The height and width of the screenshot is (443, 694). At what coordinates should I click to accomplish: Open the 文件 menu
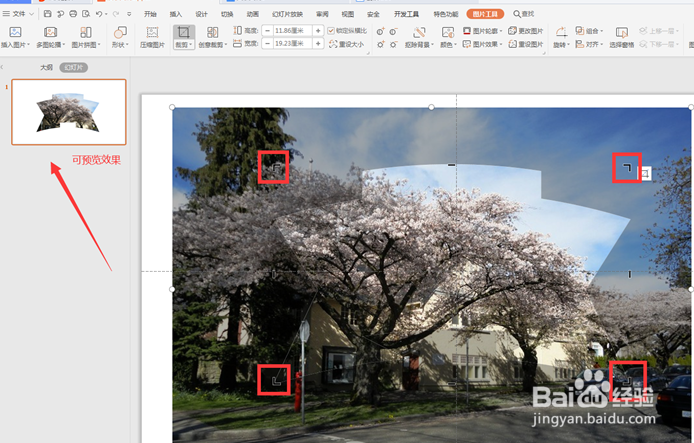18,14
